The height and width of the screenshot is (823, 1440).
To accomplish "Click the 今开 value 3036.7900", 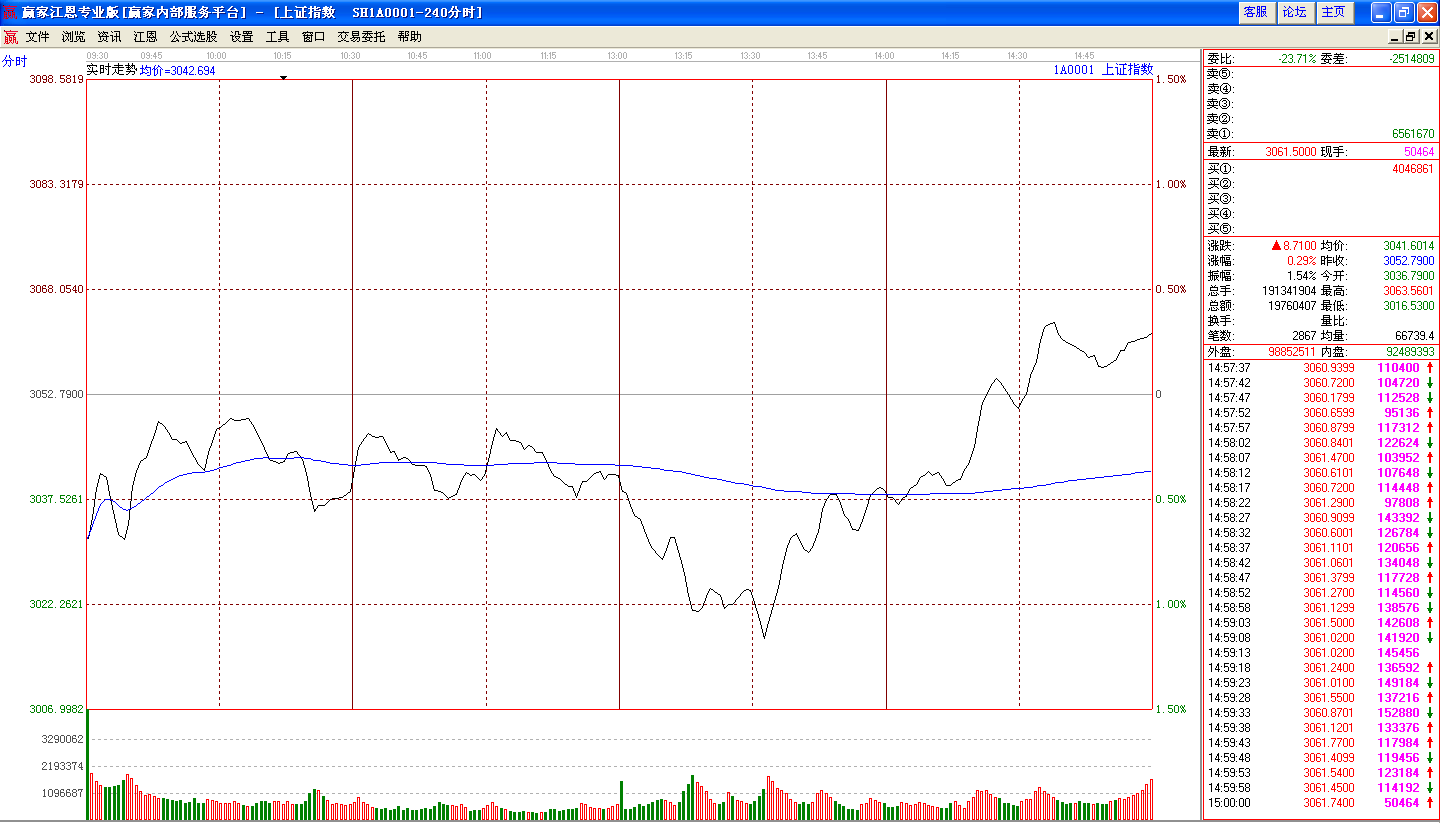I will coord(1409,276).
